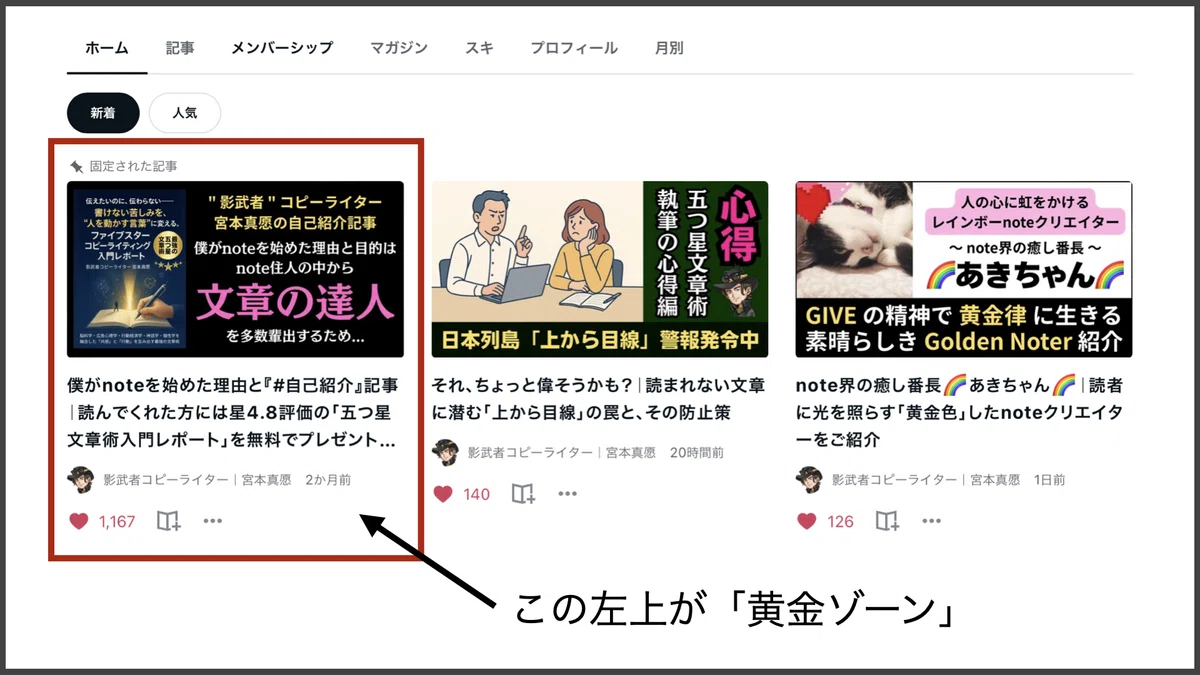Open the あきちゃん Golden Noter thumbnail
1200x675 pixels.
click(x=964, y=269)
